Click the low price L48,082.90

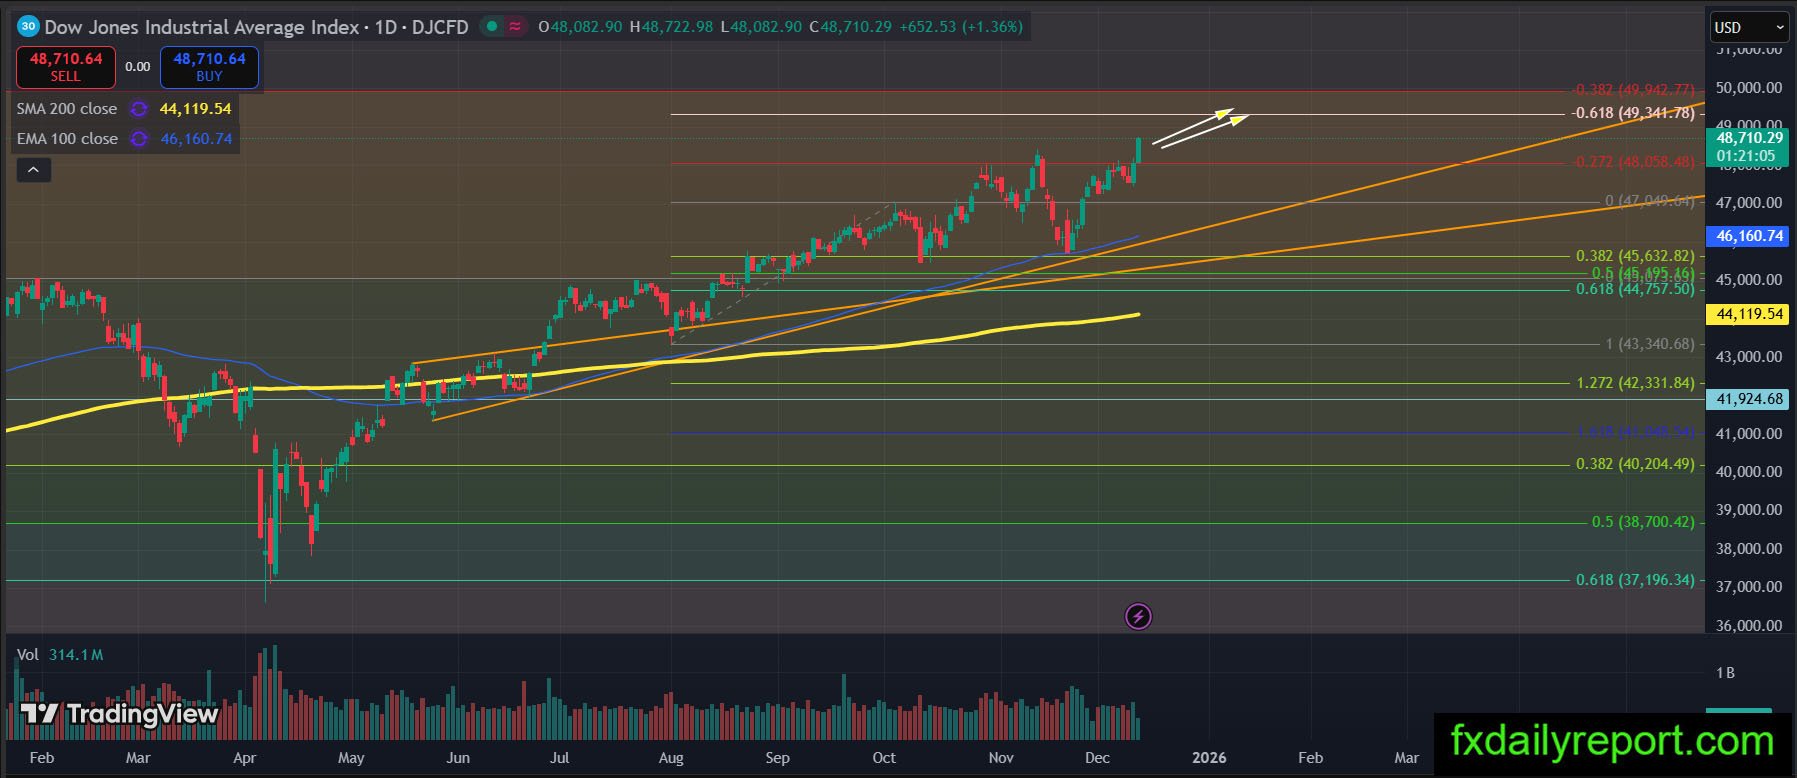pyautogui.click(x=761, y=27)
